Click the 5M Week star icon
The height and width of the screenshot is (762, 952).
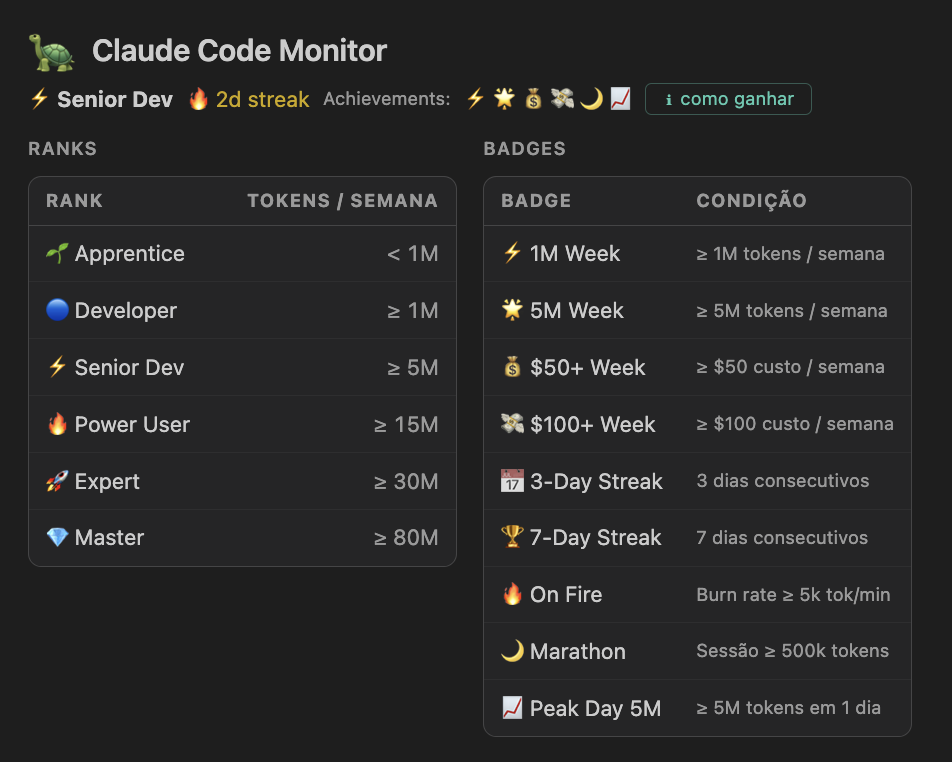512,310
